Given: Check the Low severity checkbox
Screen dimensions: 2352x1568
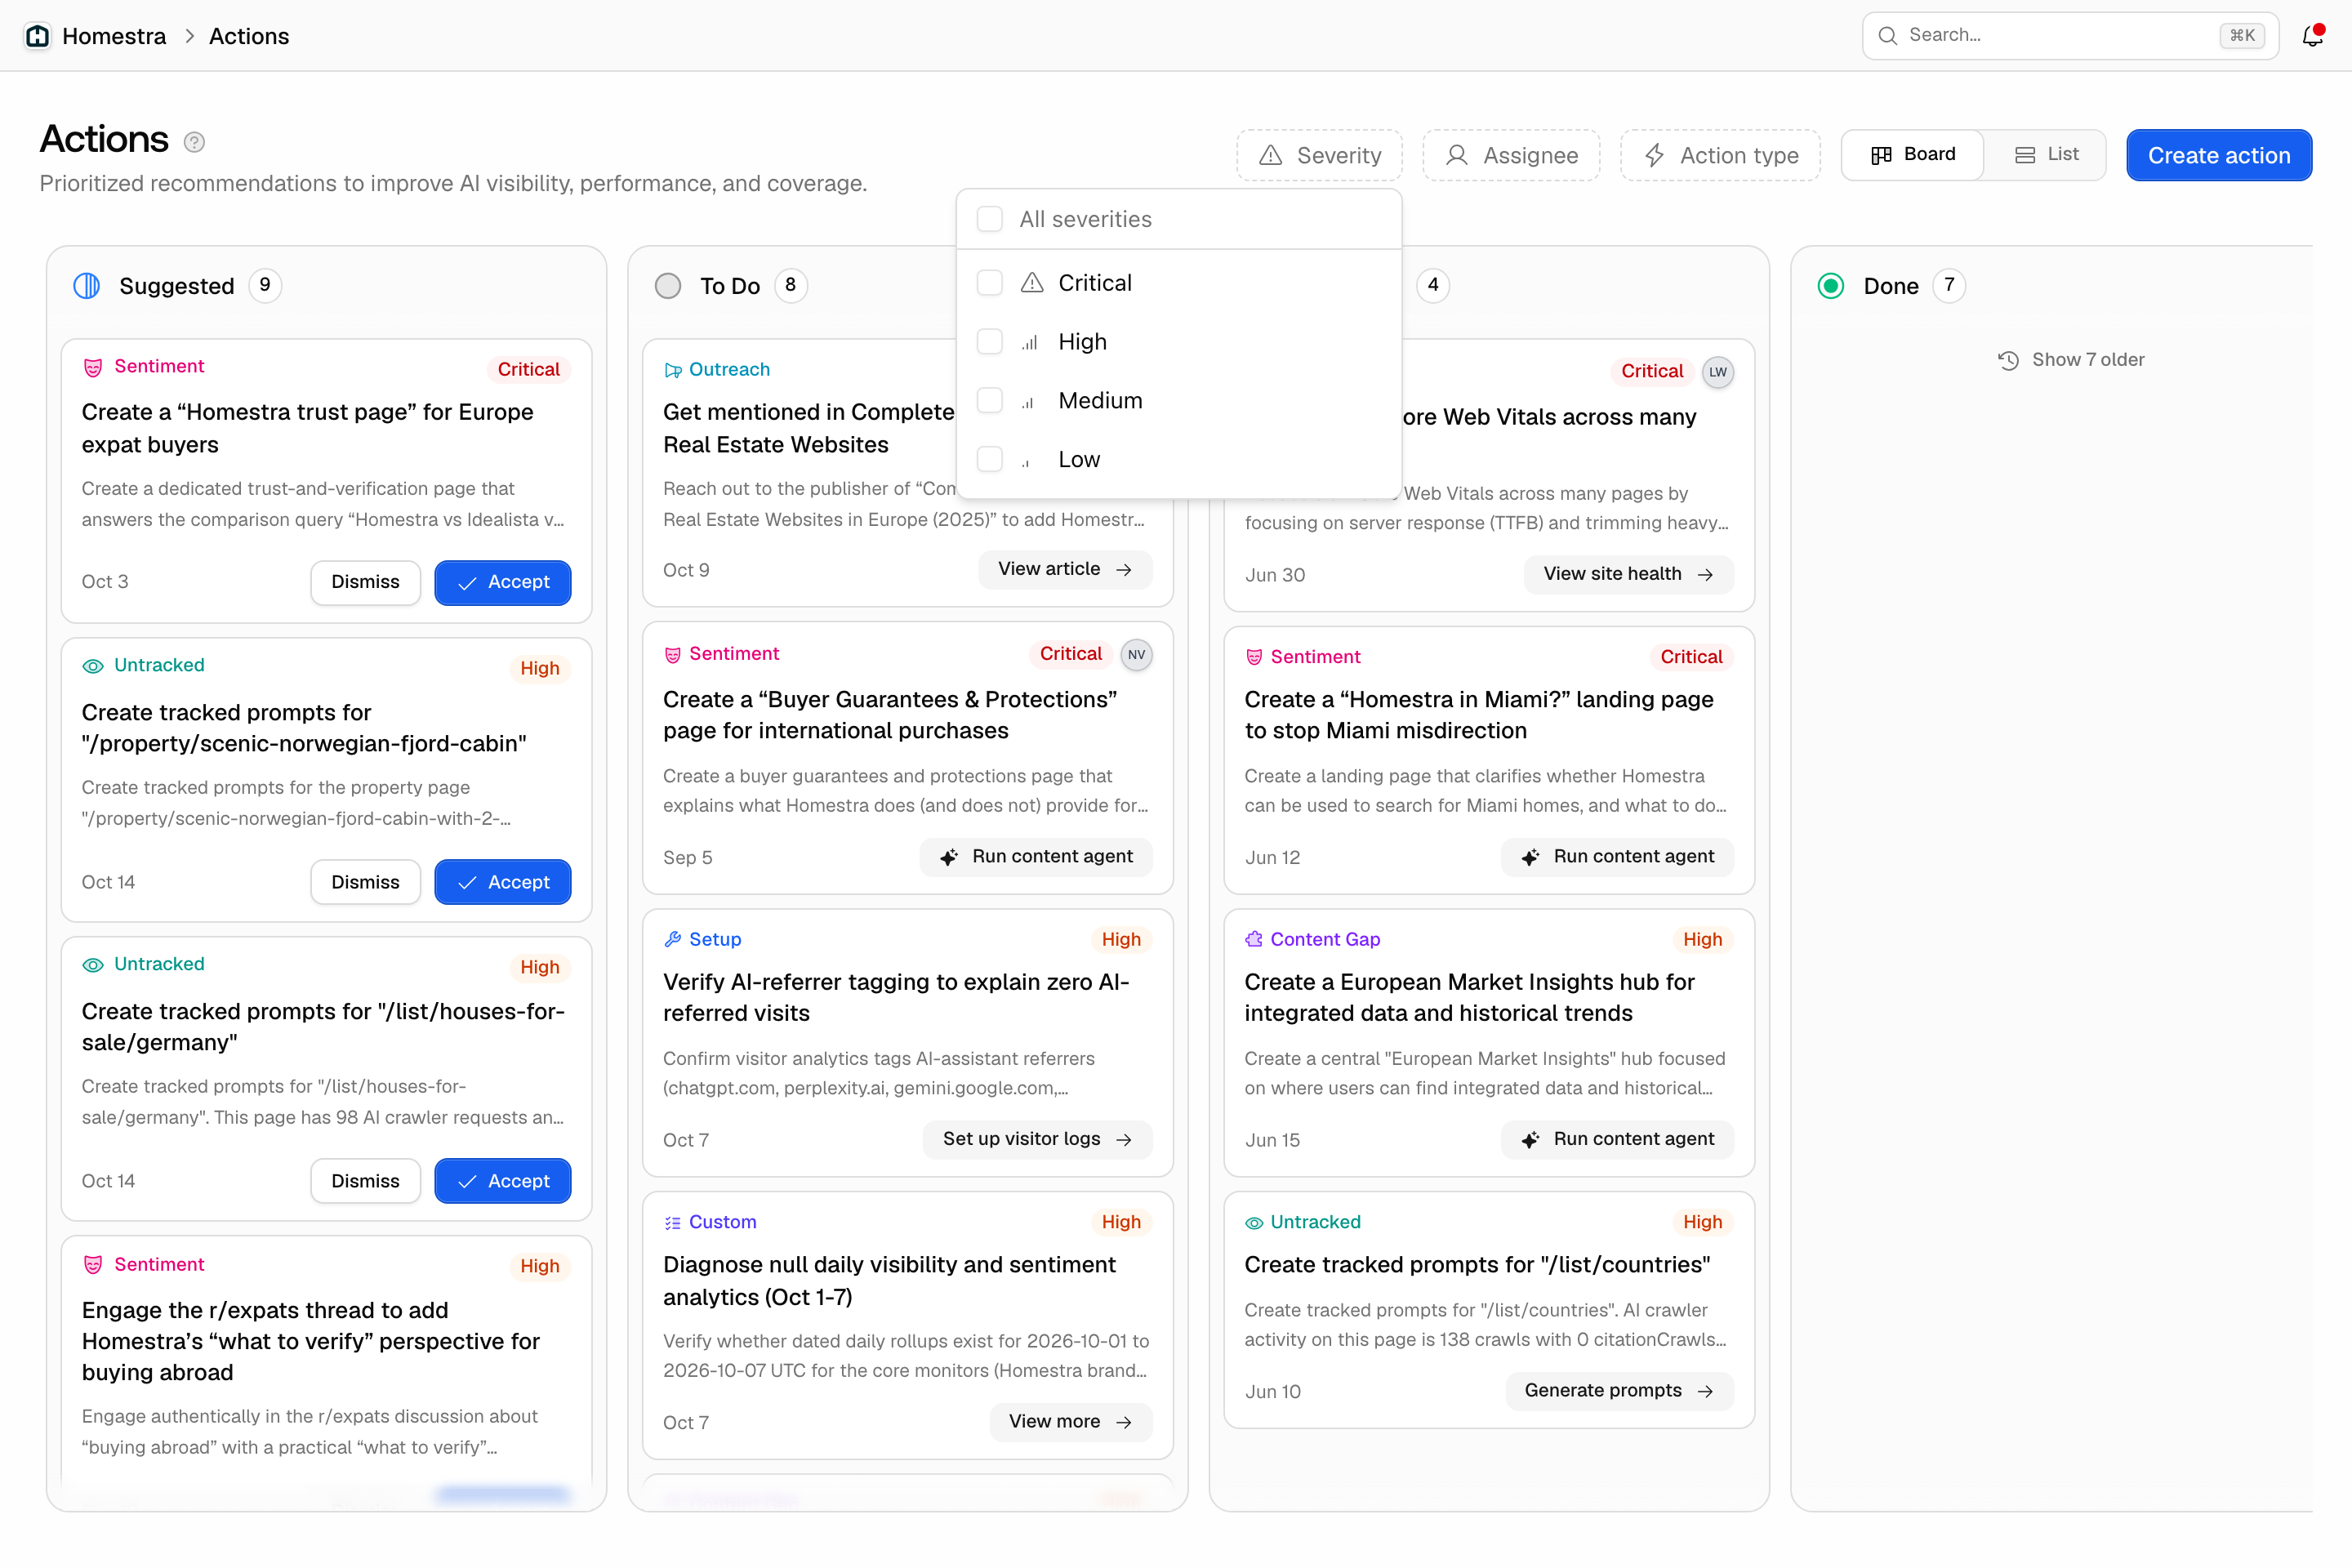Looking at the screenshot, I should (990, 459).
